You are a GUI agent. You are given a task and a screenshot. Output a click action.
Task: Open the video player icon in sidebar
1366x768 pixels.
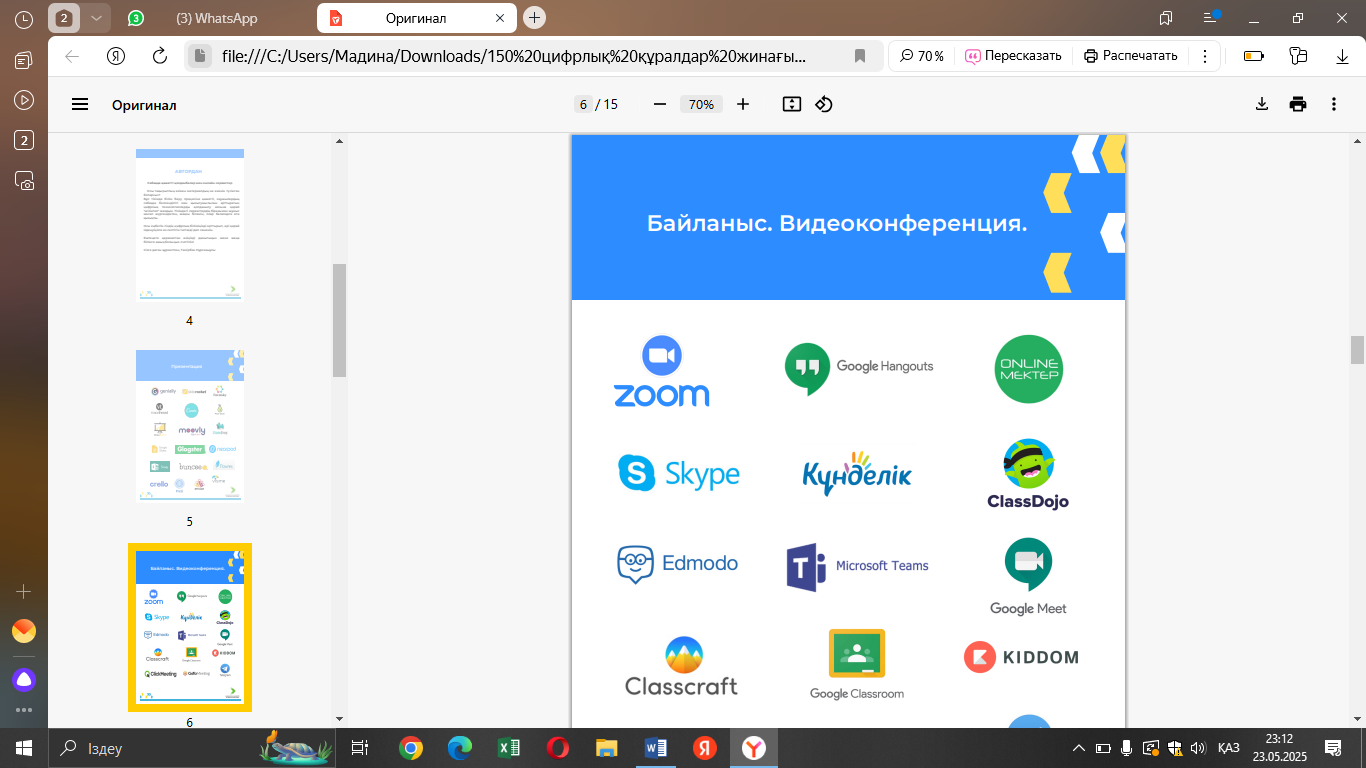coord(24,100)
